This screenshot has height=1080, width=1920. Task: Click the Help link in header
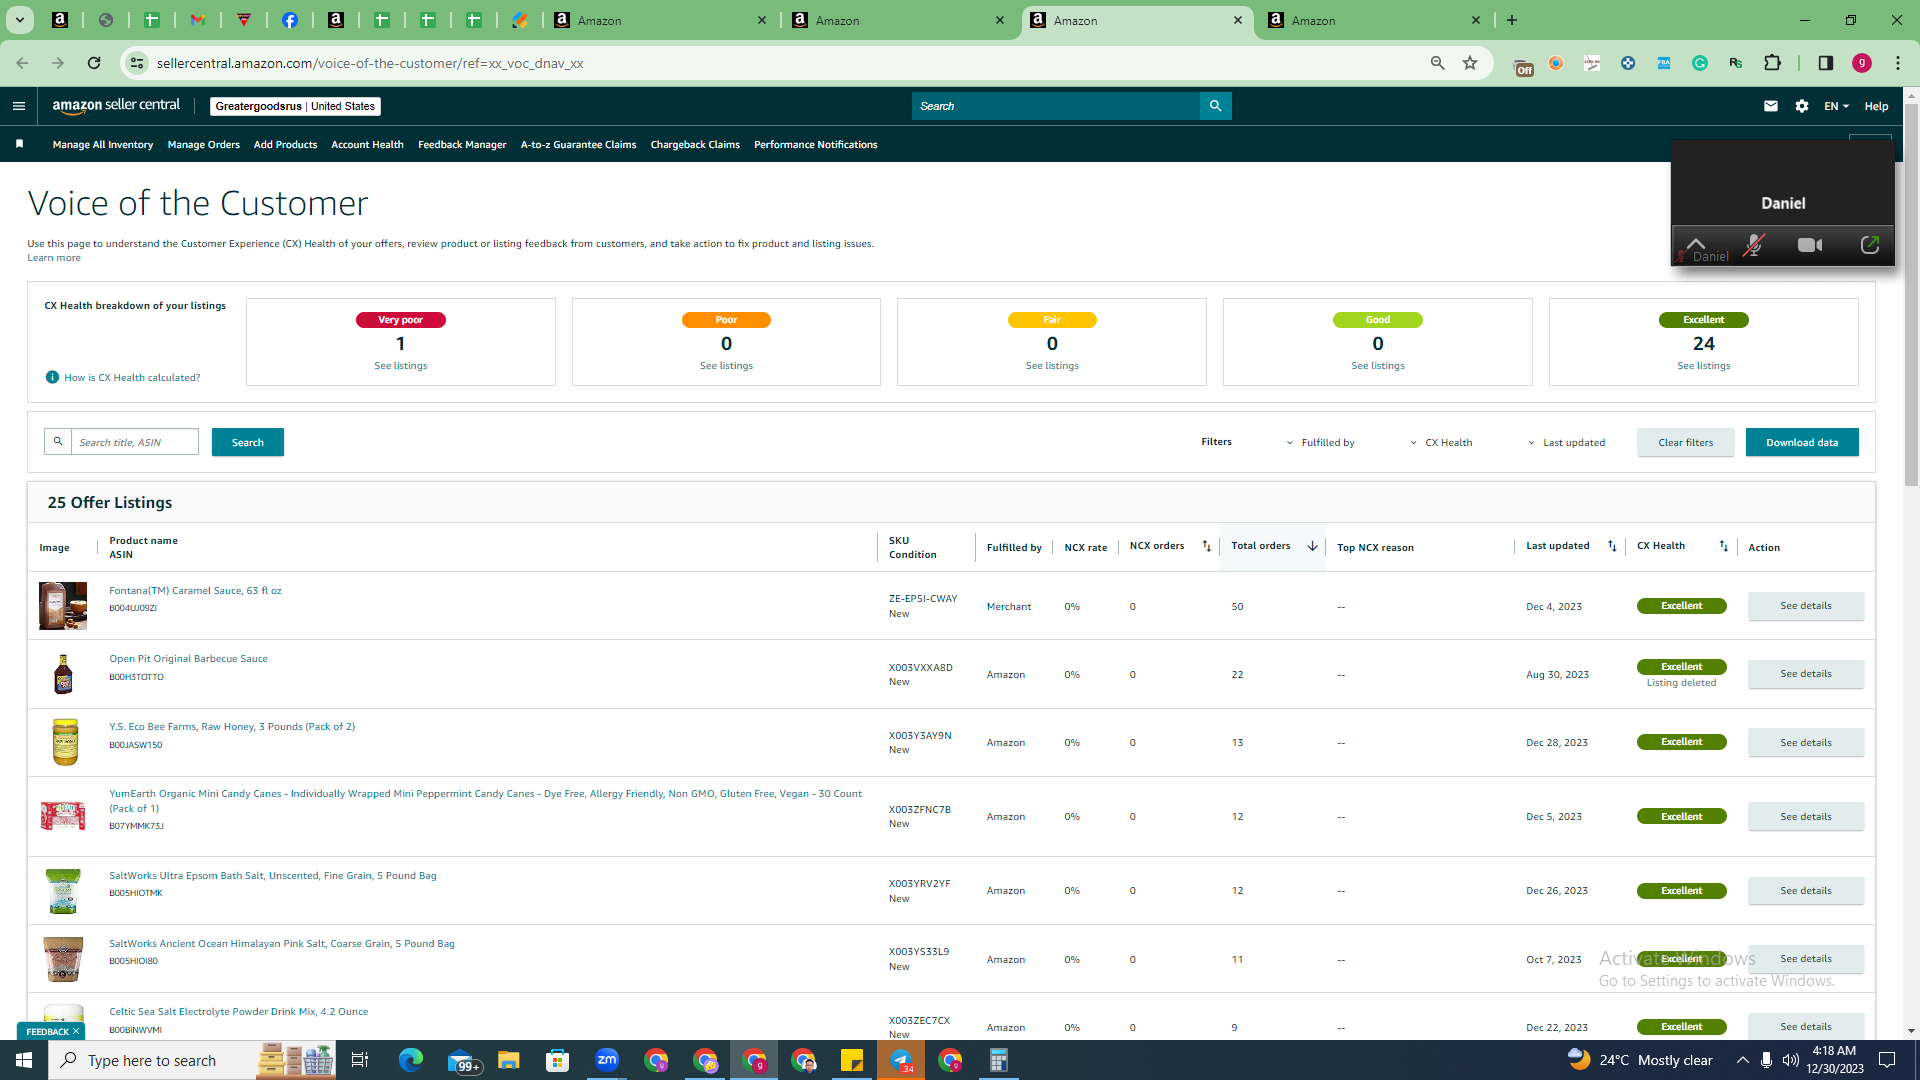pos(1876,106)
